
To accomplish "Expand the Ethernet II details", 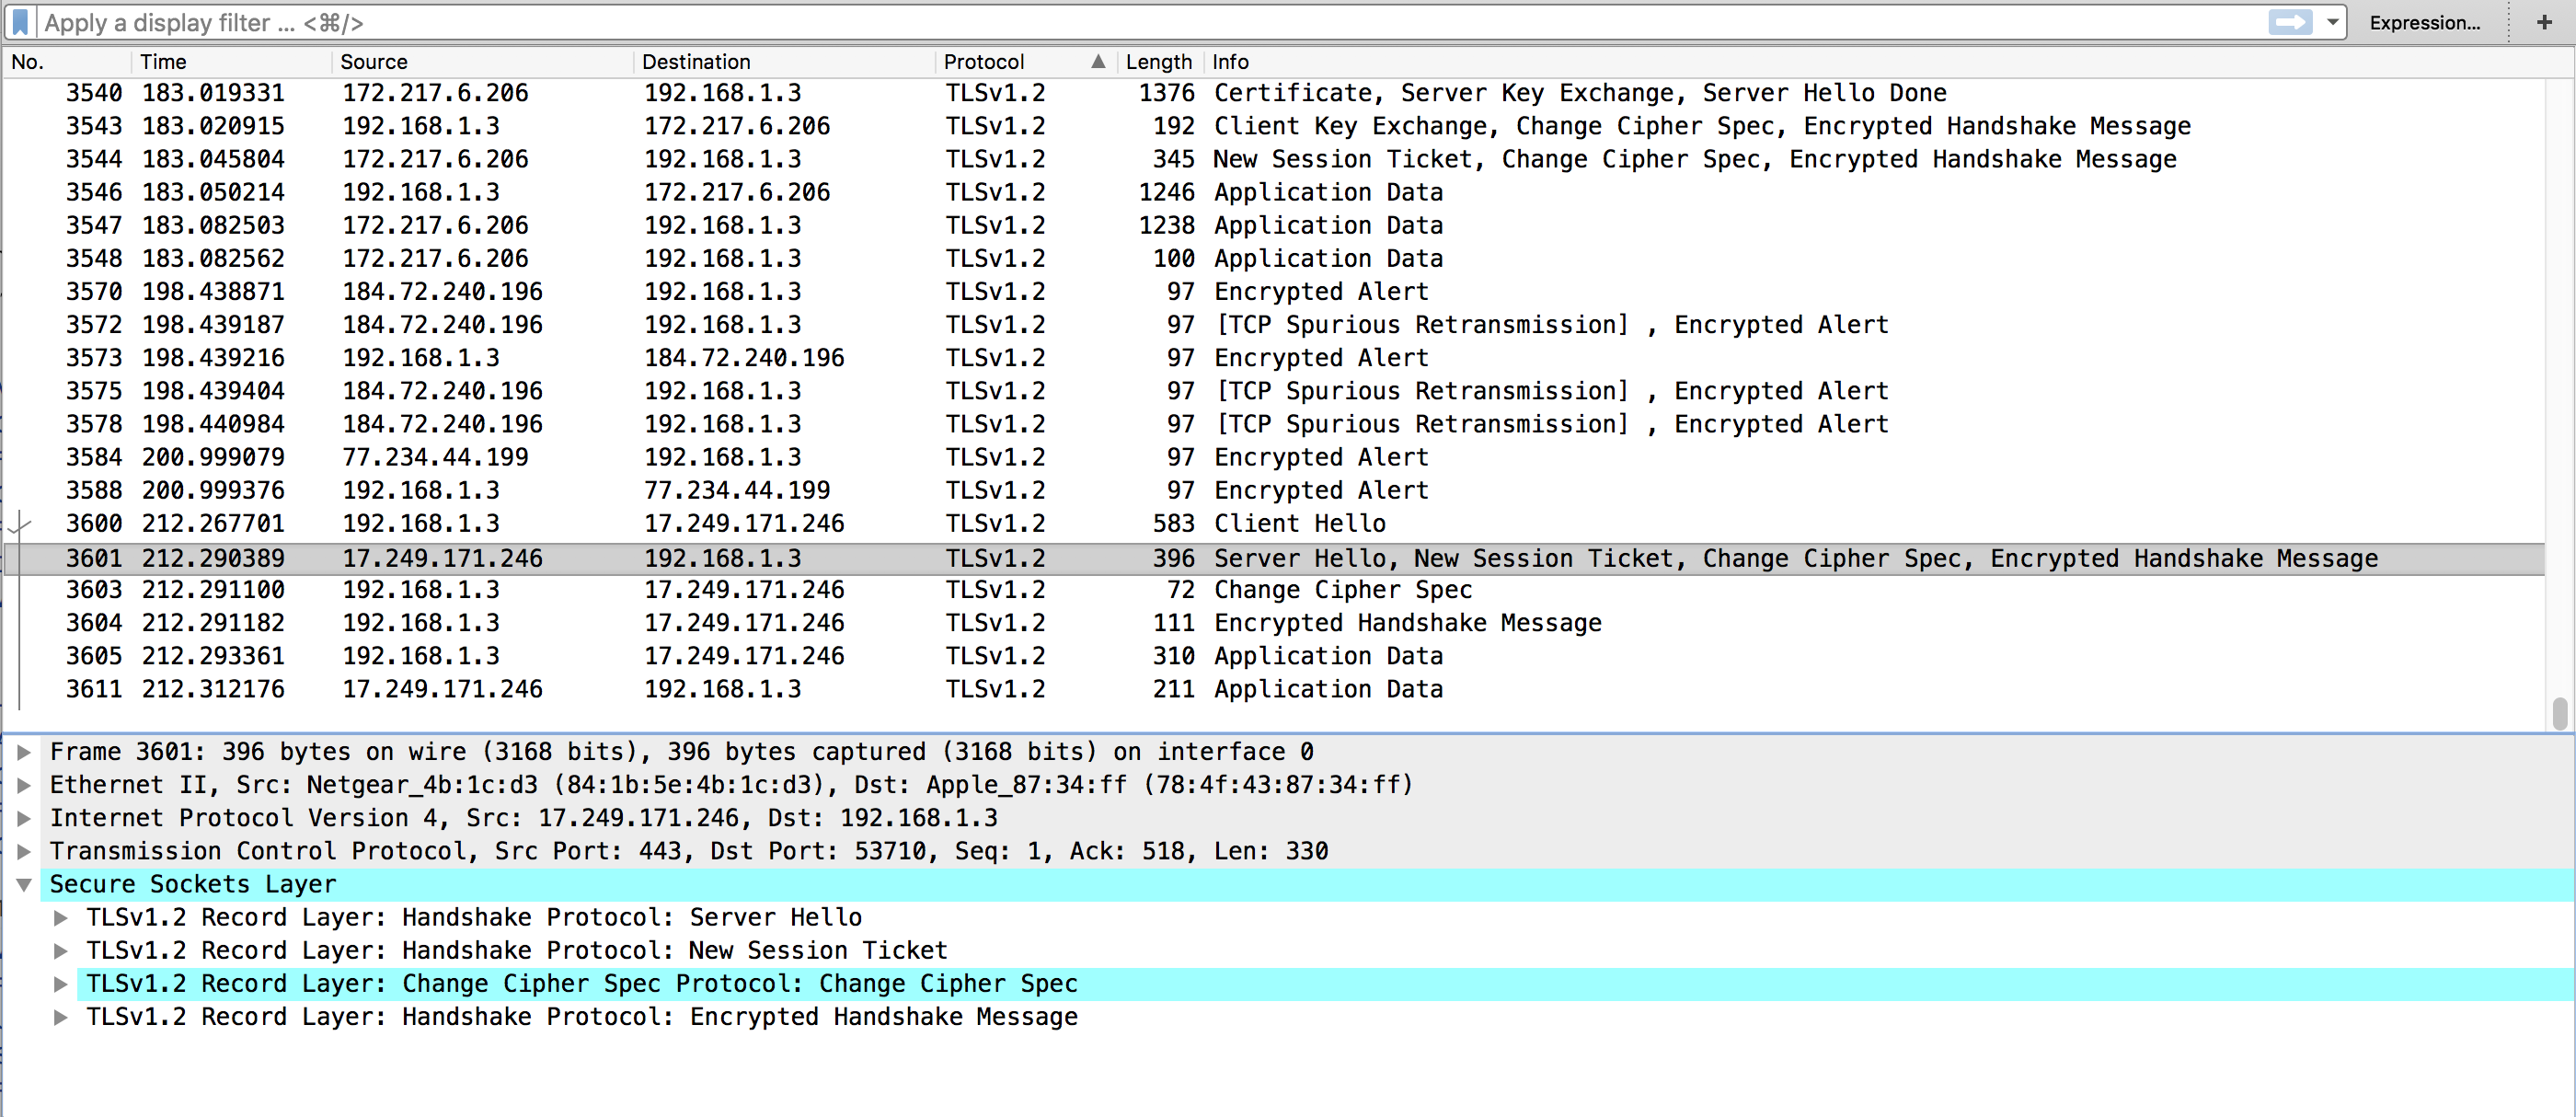I will tap(25, 785).
